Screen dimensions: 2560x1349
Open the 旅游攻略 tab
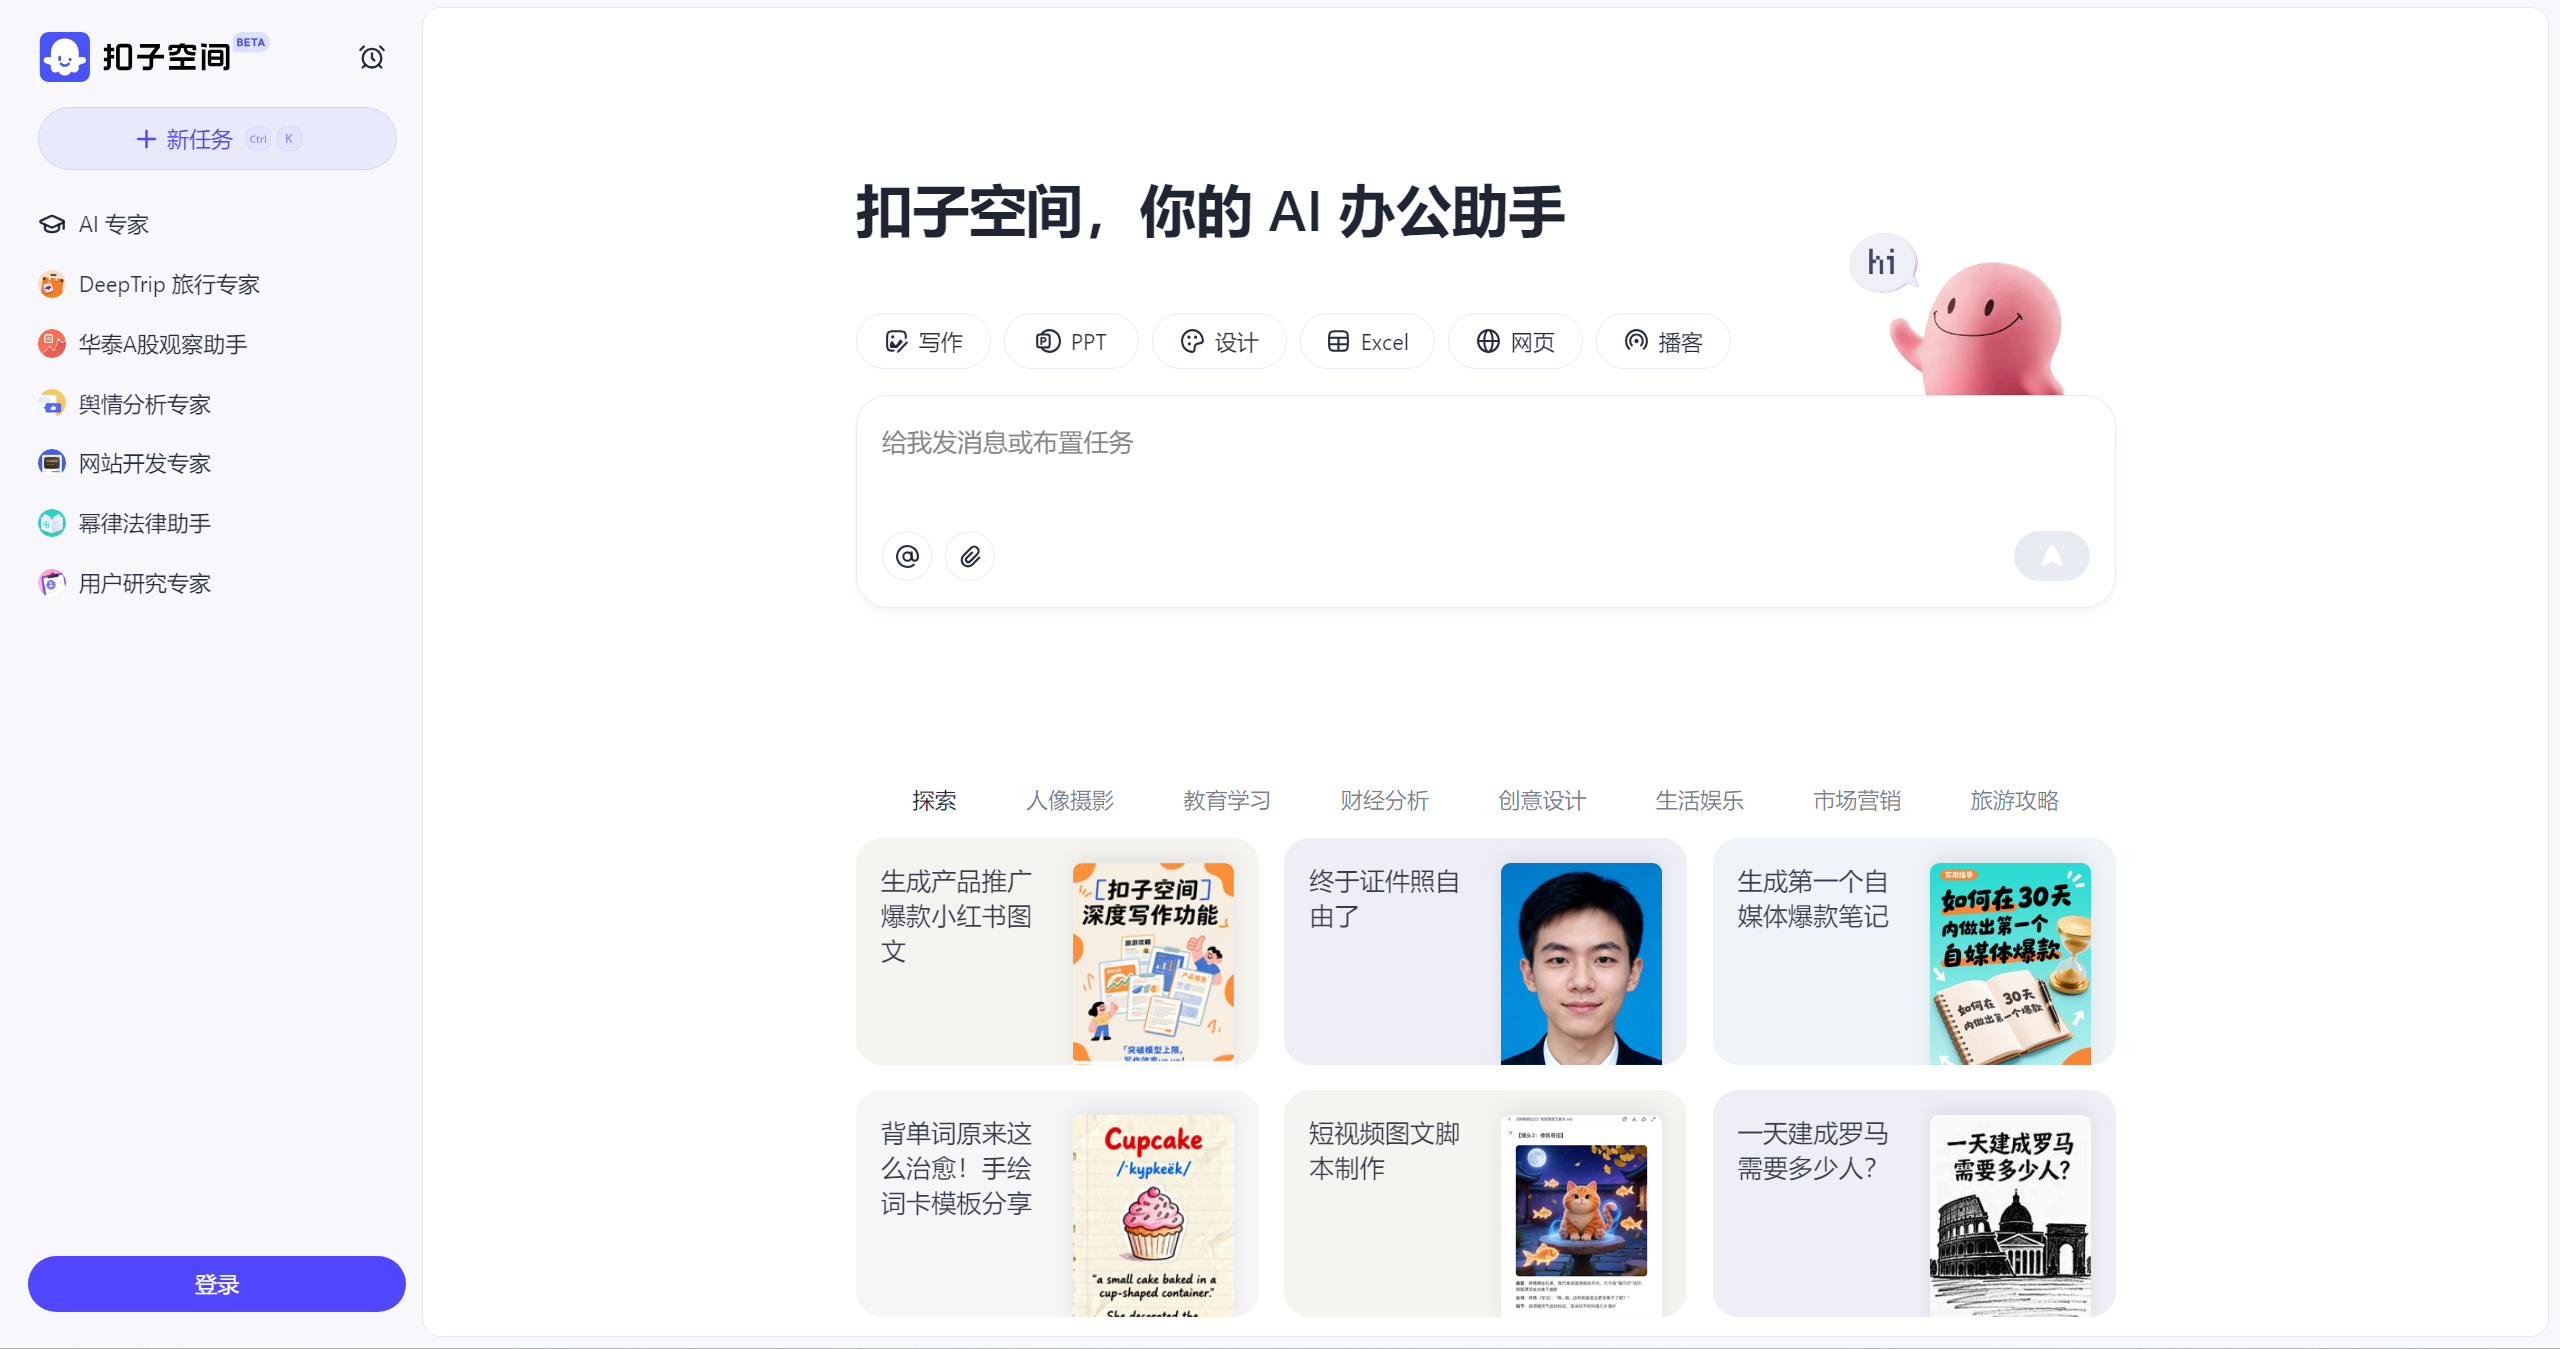tap(2015, 801)
